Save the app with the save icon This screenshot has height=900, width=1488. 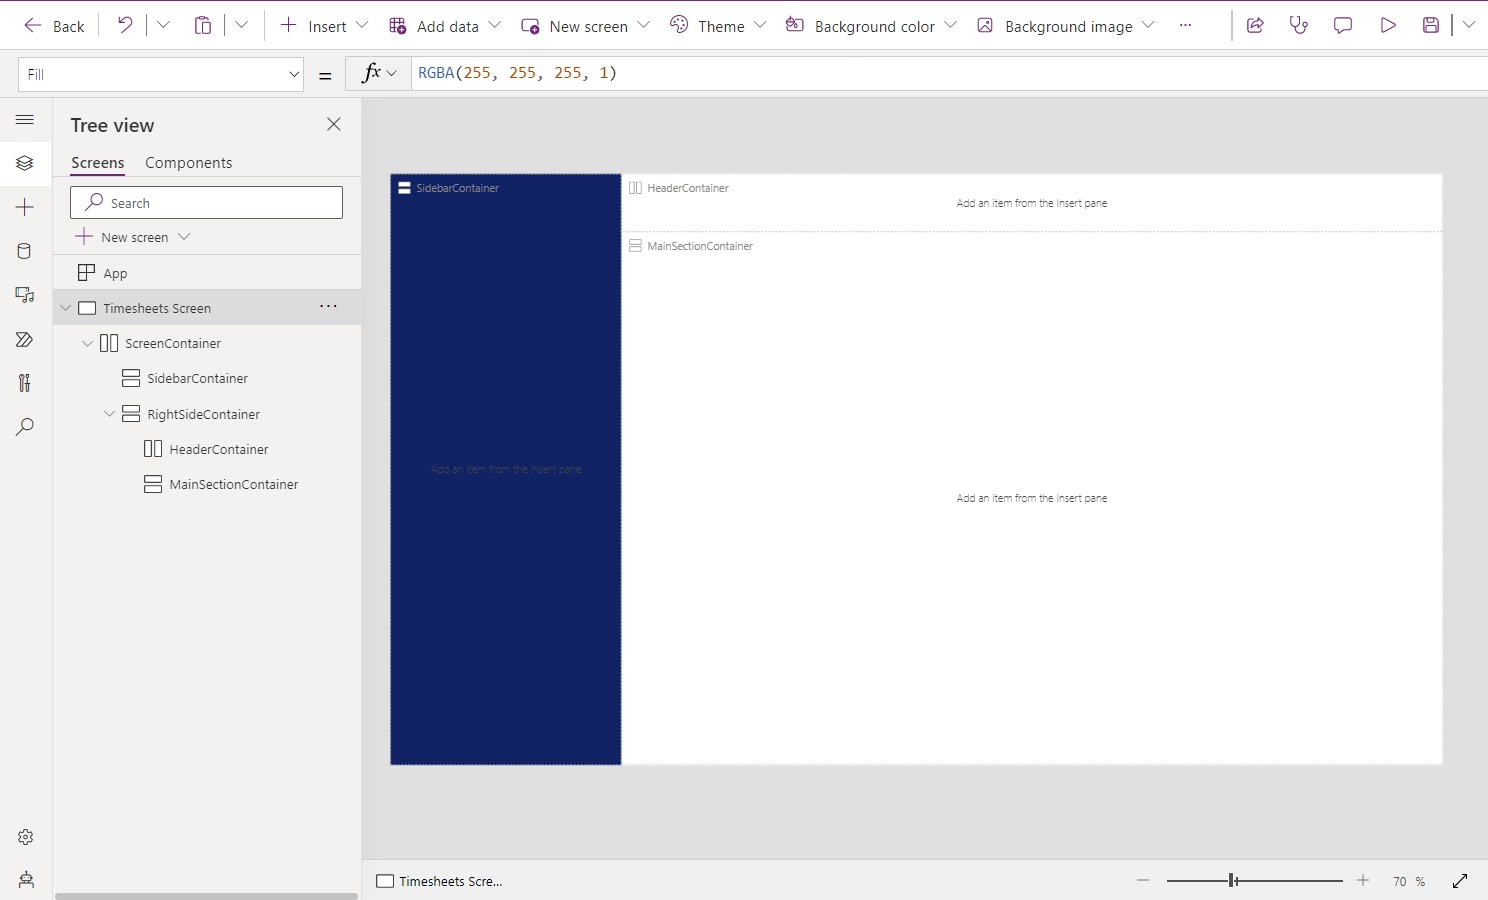point(1430,25)
